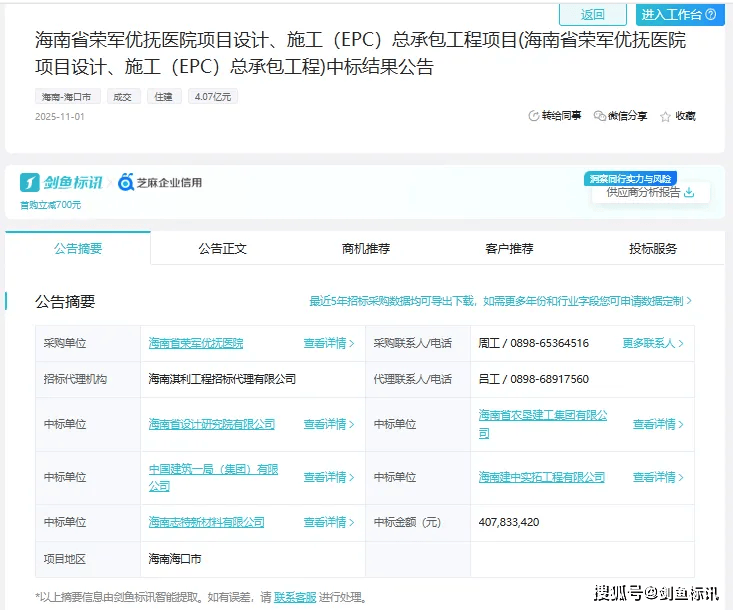Select the 客户推荐 tab
This screenshot has width=733, height=610.
[509, 249]
